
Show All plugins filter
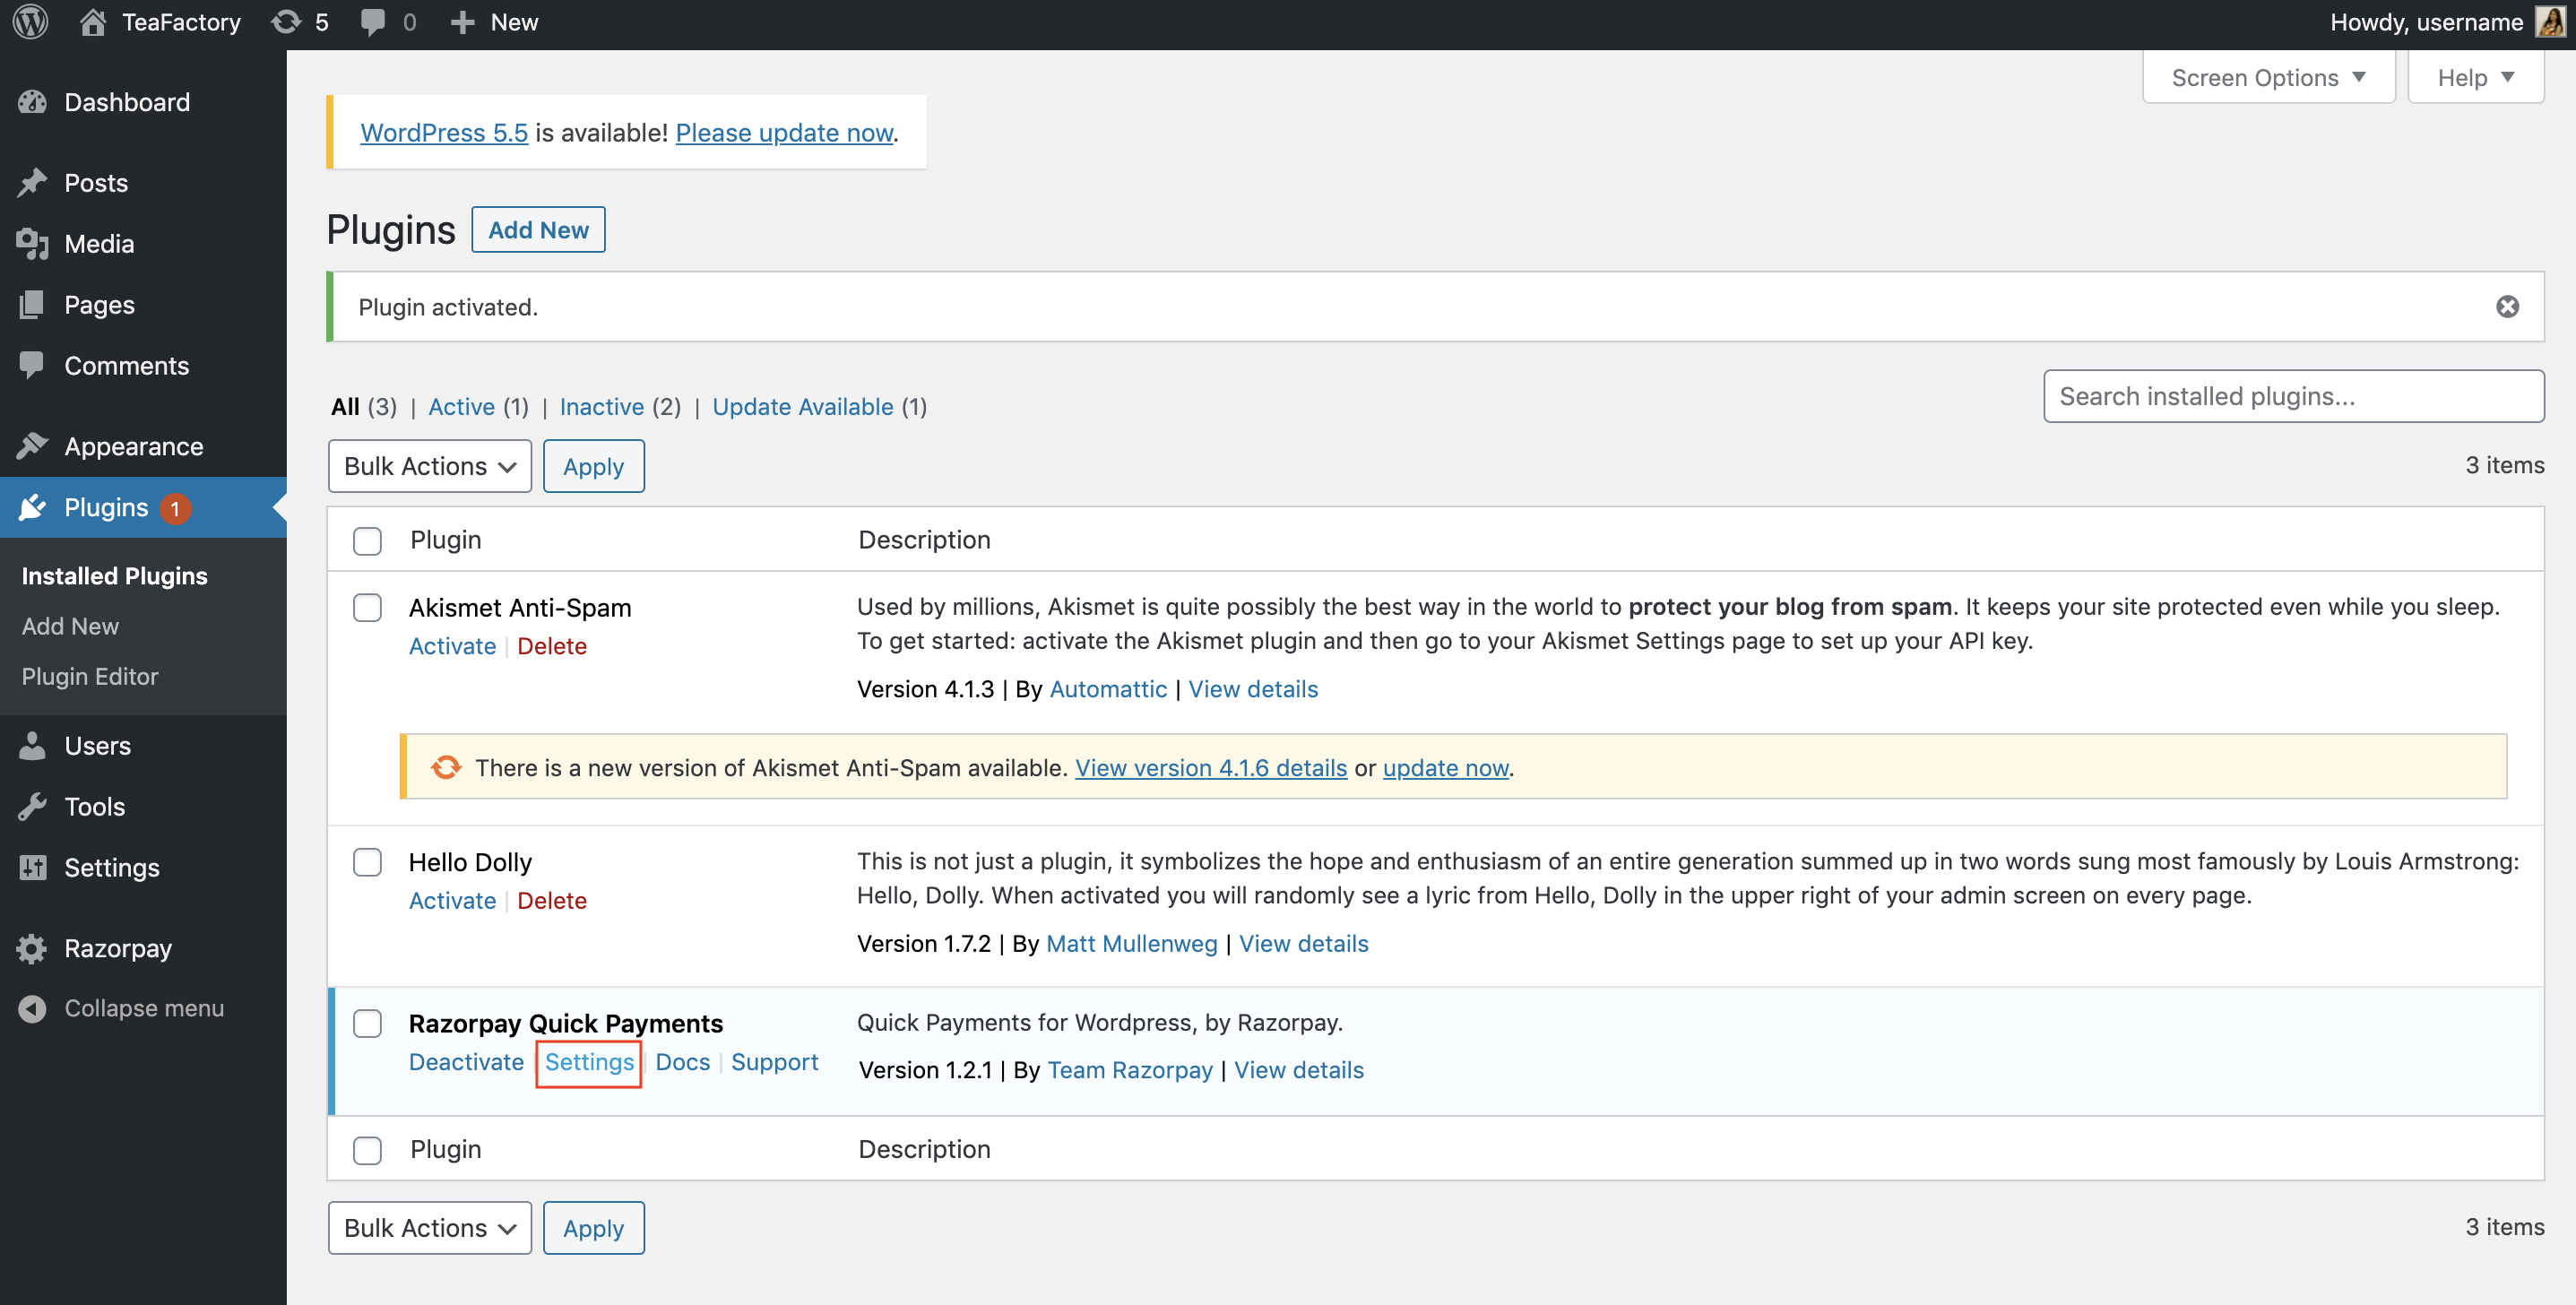click(x=345, y=407)
